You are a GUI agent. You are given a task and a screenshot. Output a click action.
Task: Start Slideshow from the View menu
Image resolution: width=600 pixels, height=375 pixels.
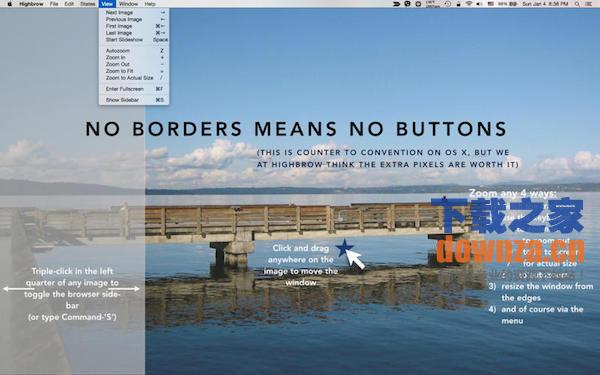(x=134, y=40)
